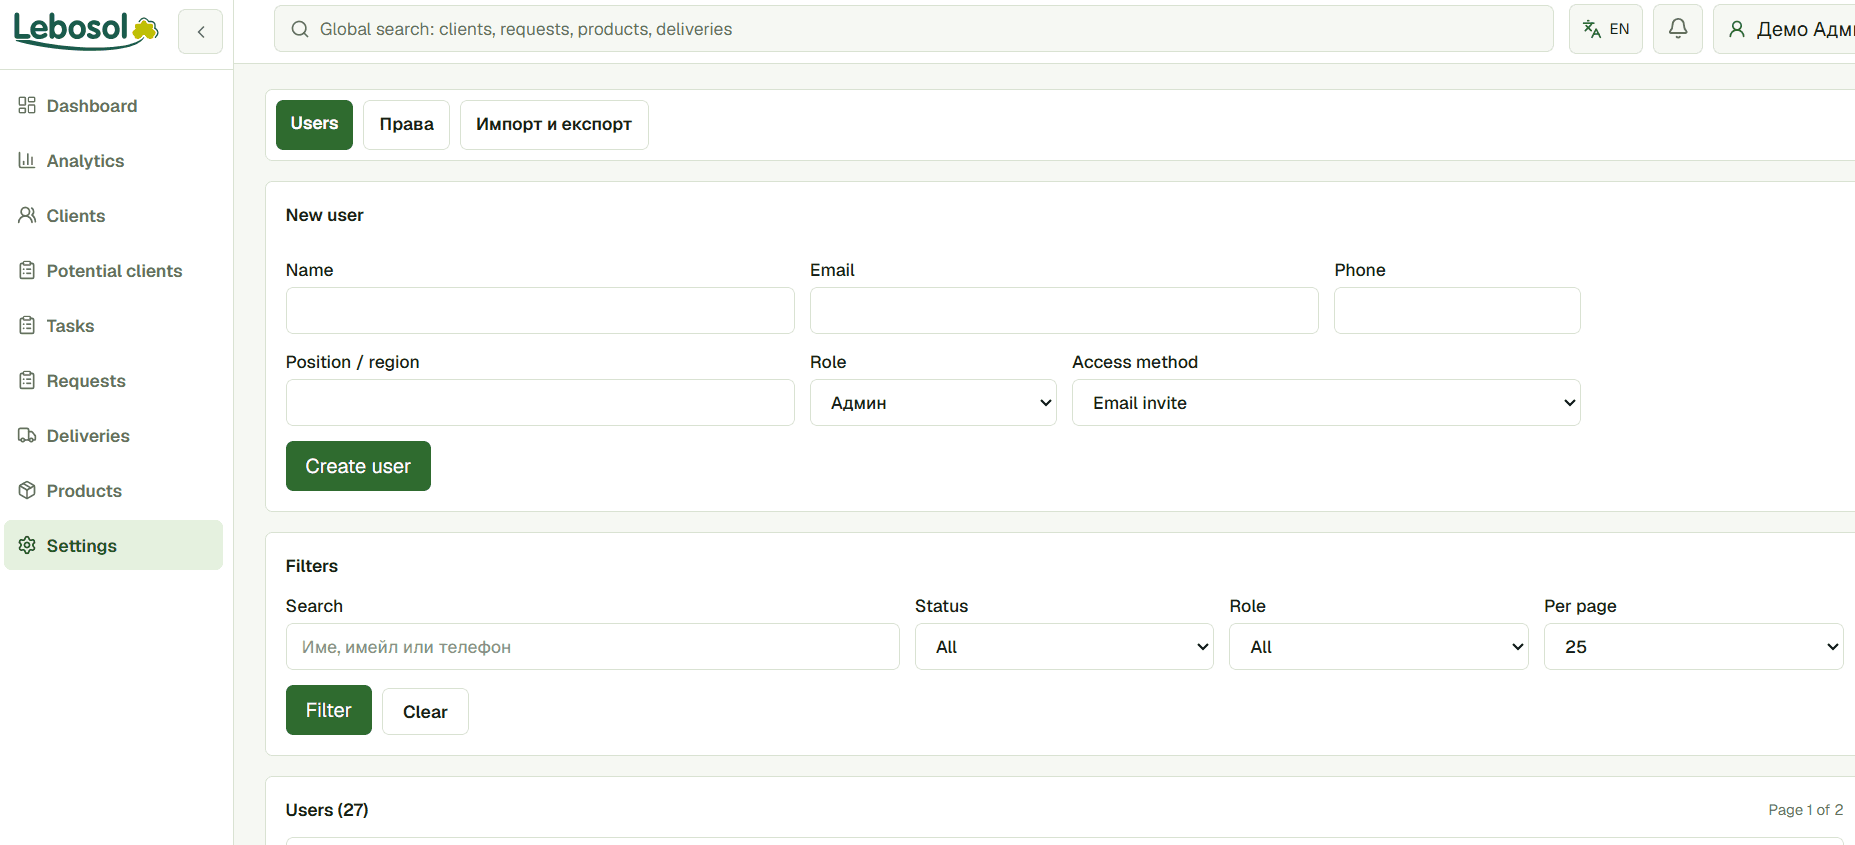
Task: Open the Clients section
Action: [113, 215]
